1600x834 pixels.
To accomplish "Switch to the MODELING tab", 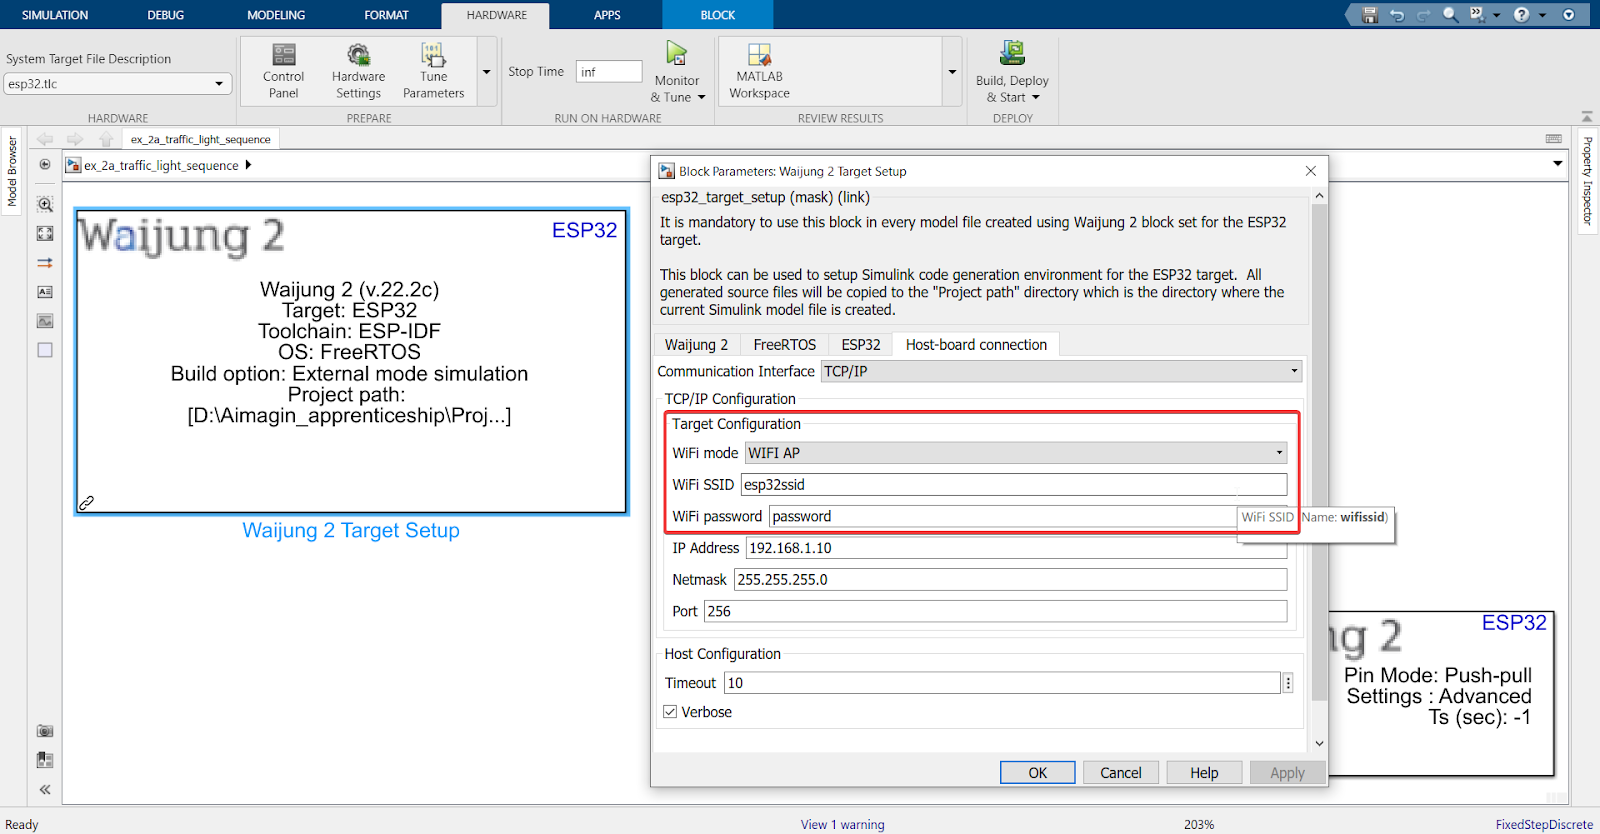I will pyautogui.click(x=276, y=15).
